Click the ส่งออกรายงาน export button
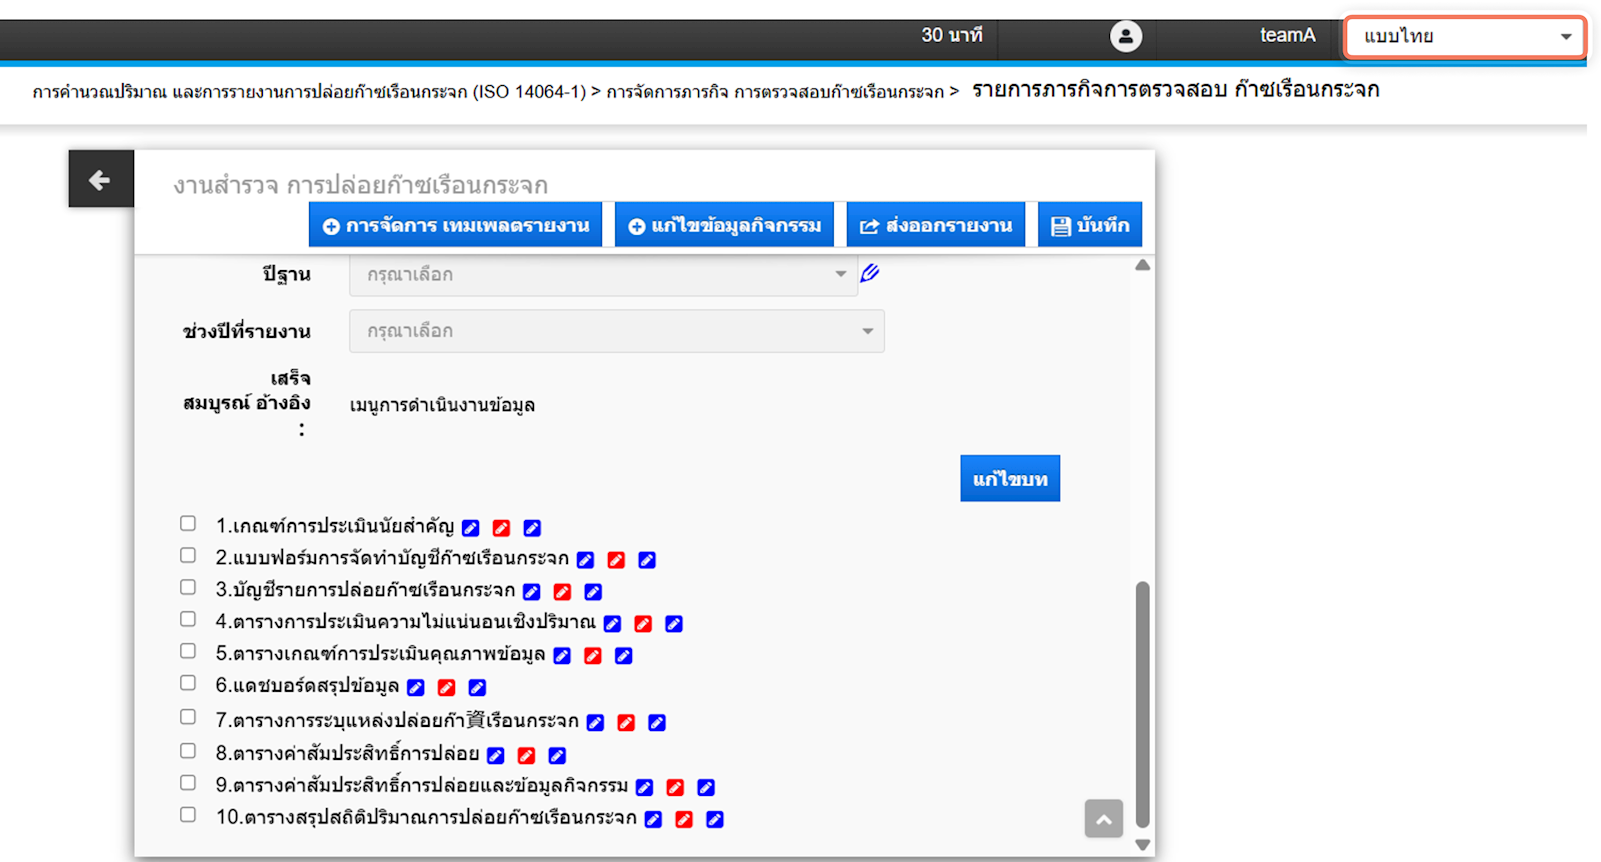The image size is (1601, 862). (x=936, y=225)
